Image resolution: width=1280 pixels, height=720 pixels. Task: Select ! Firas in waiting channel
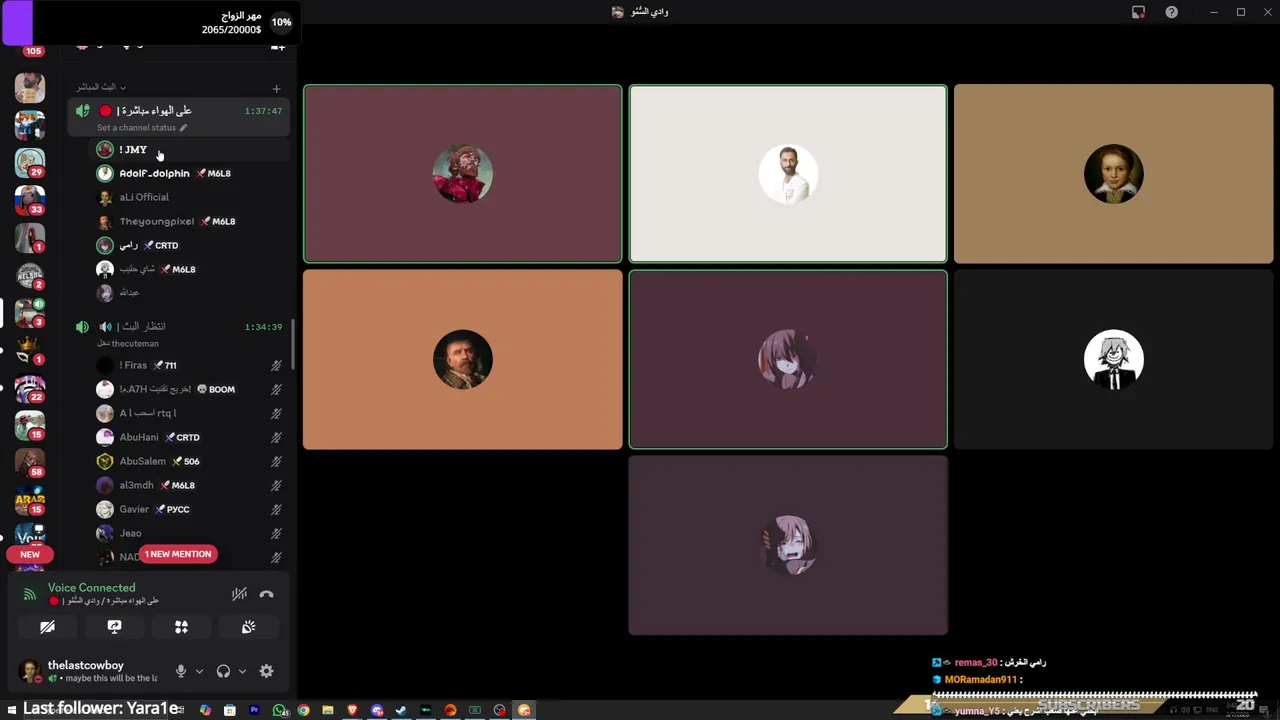(x=190, y=365)
